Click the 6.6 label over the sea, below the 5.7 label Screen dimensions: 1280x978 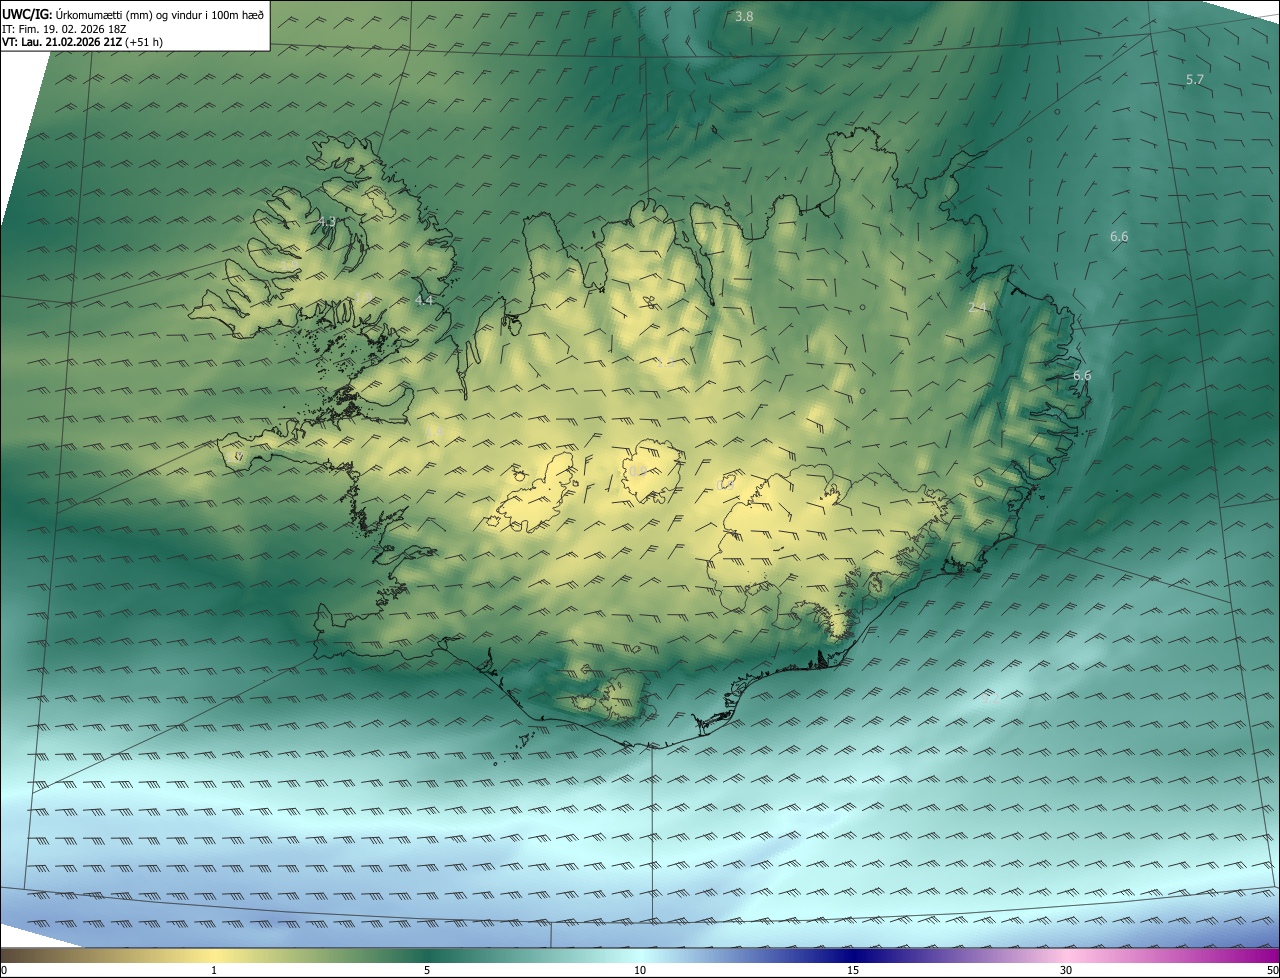1119,237
